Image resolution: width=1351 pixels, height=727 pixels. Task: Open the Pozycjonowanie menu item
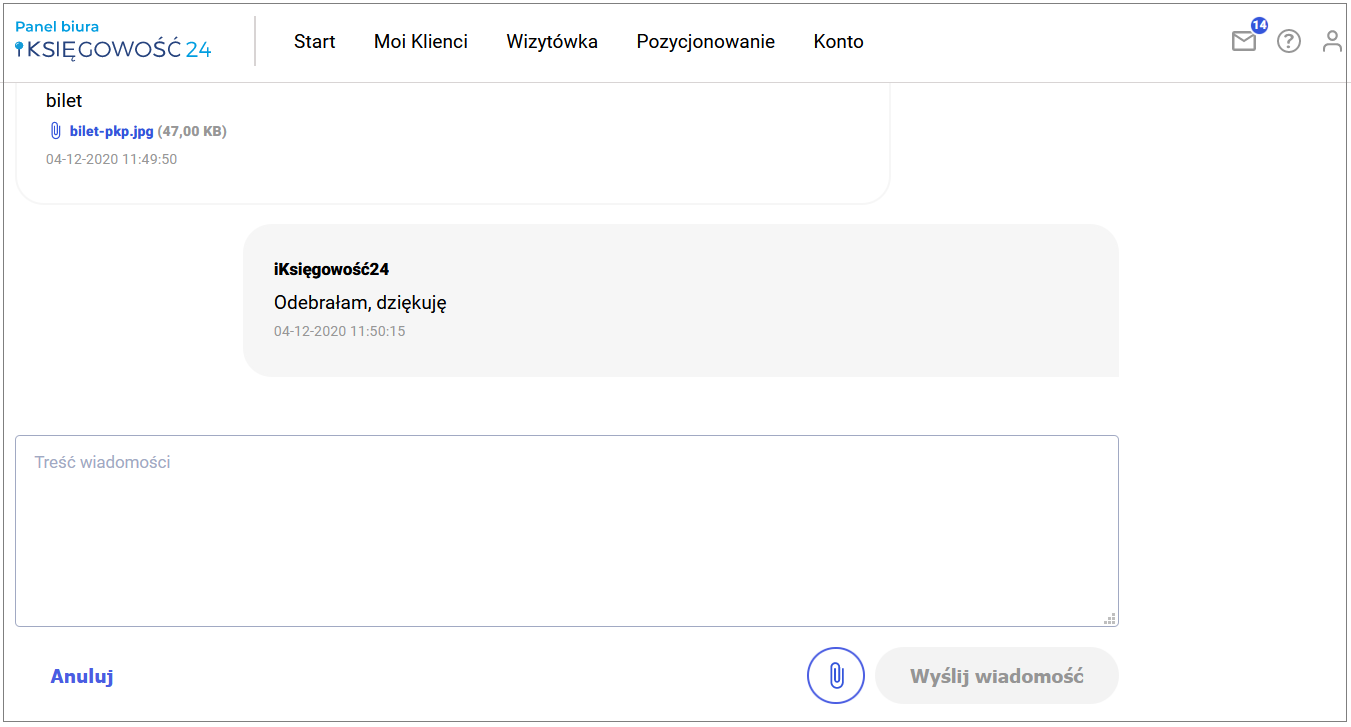(x=705, y=42)
